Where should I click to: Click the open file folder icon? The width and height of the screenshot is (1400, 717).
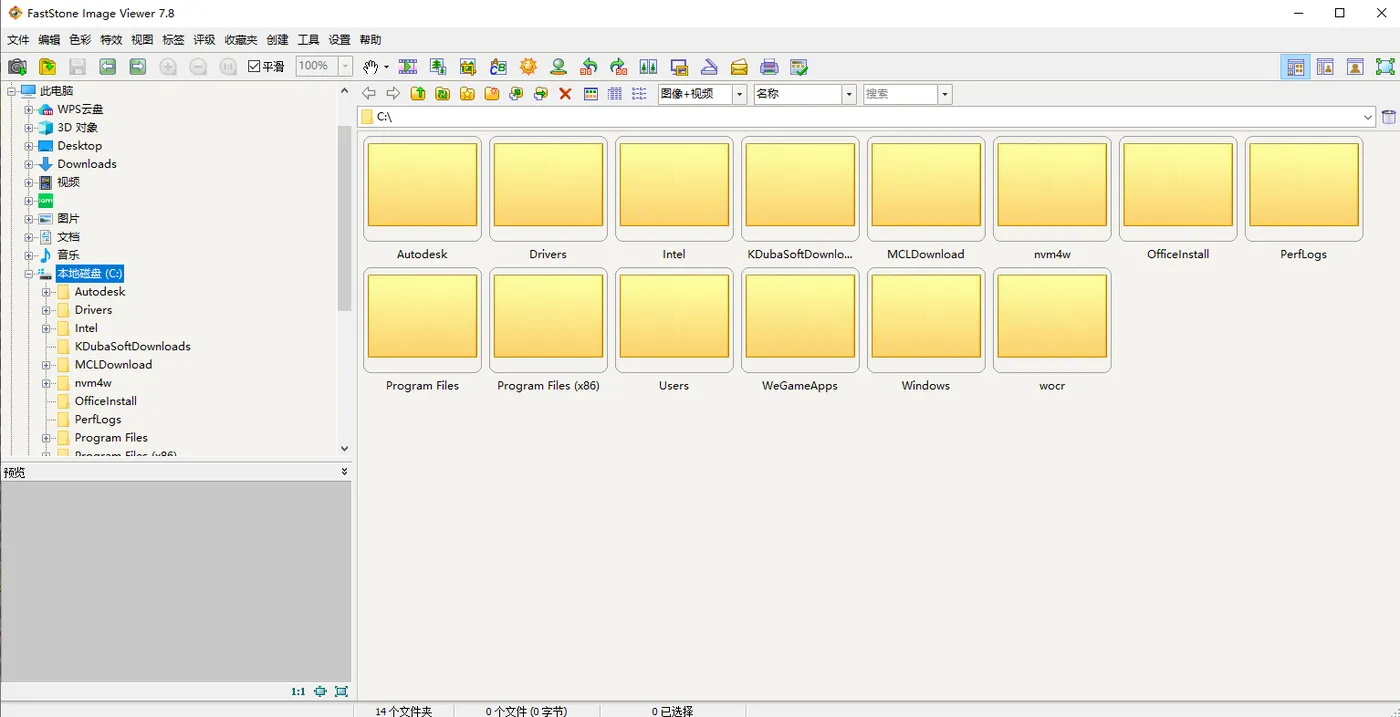47,67
